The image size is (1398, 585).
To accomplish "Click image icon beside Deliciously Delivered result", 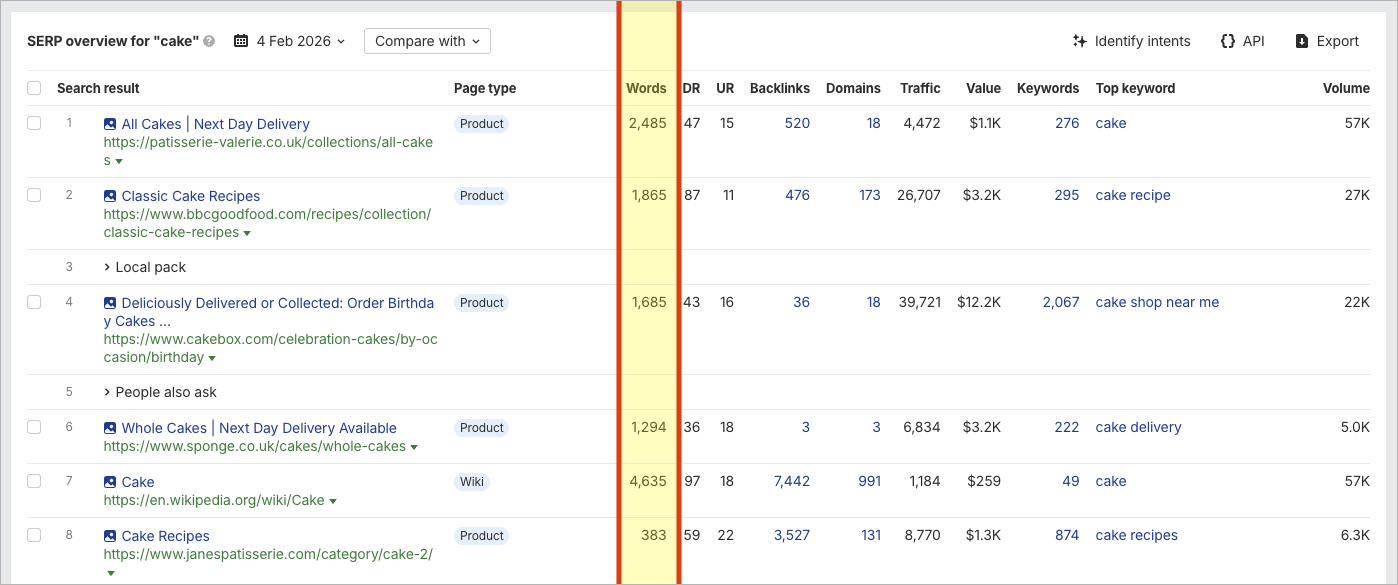I will click(x=110, y=303).
